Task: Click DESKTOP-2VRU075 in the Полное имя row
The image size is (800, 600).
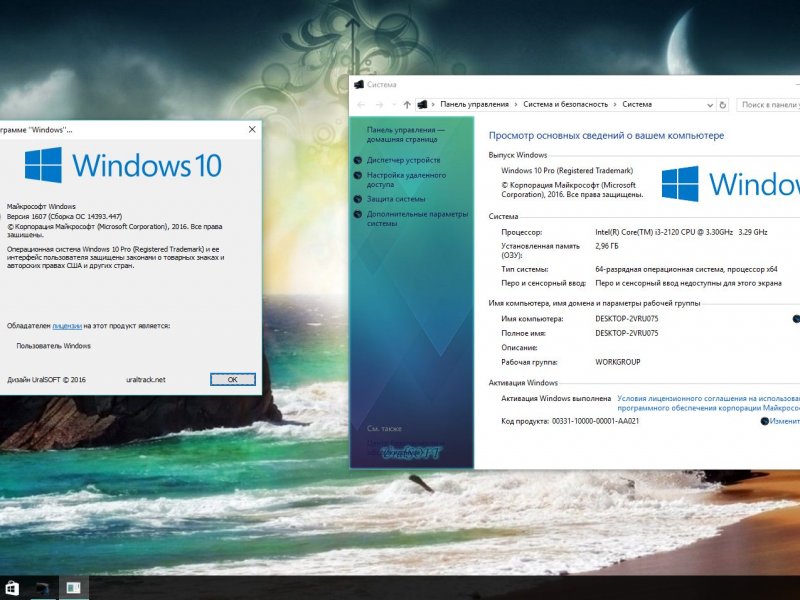Action: pyautogui.click(x=627, y=333)
